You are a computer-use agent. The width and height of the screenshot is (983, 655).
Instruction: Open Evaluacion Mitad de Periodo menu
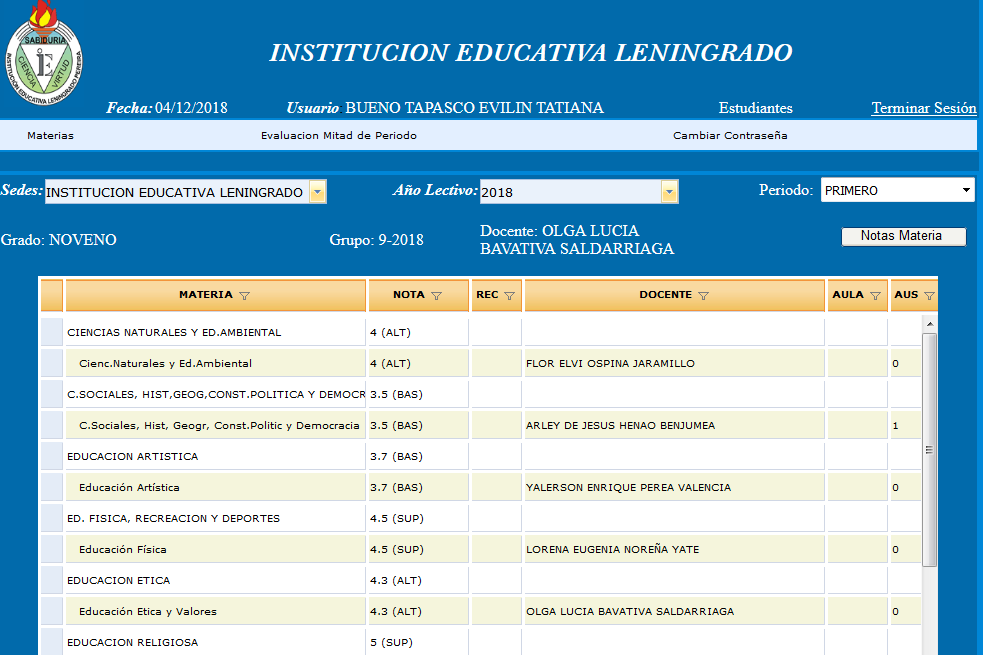pyautogui.click(x=338, y=135)
